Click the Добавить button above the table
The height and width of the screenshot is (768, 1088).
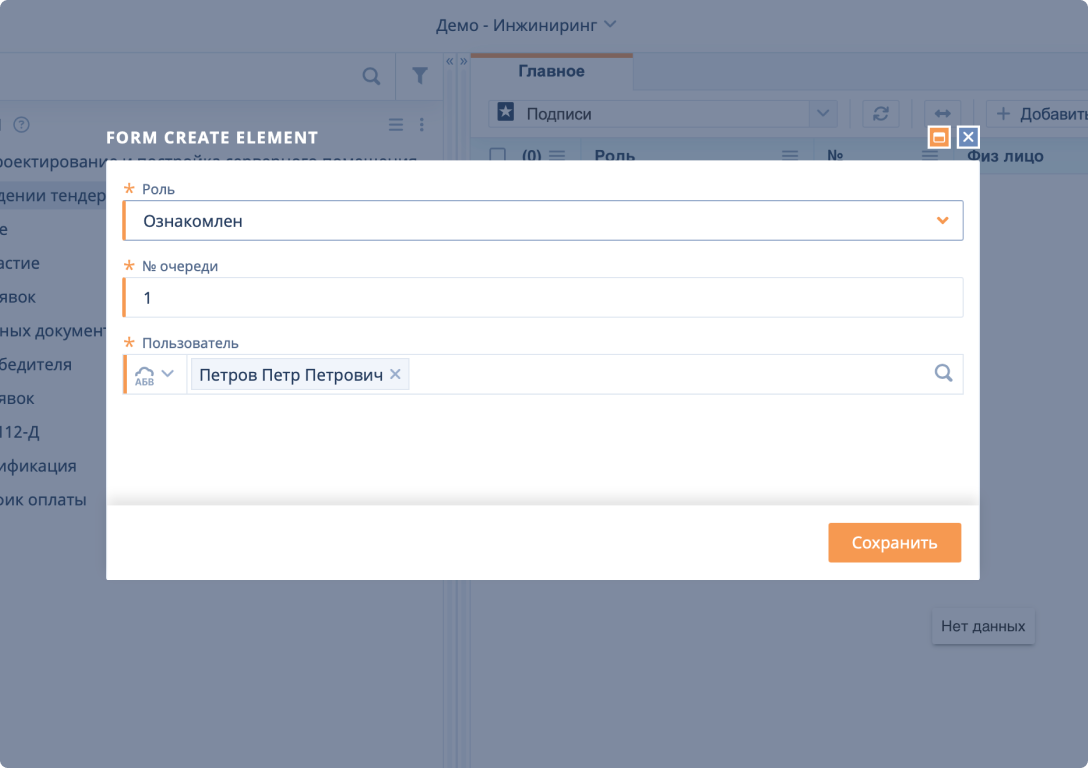coord(1041,113)
